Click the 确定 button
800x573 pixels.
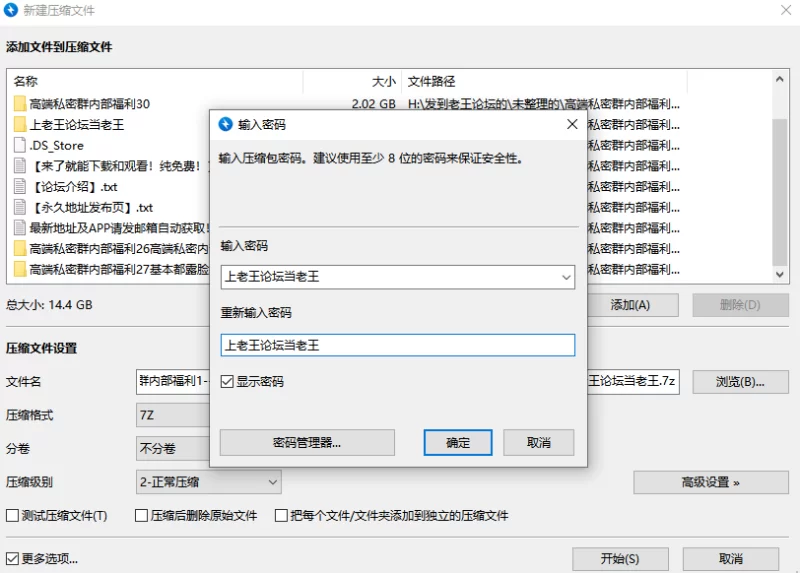tap(458, 442)
